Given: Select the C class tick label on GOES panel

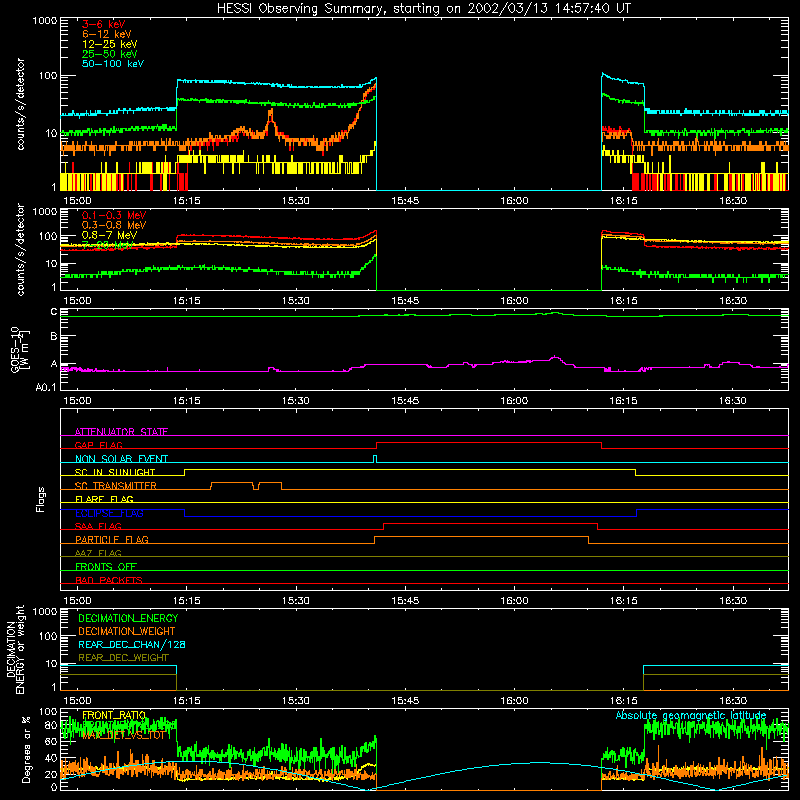Looking at the screenshot, I should pos(54,312).
